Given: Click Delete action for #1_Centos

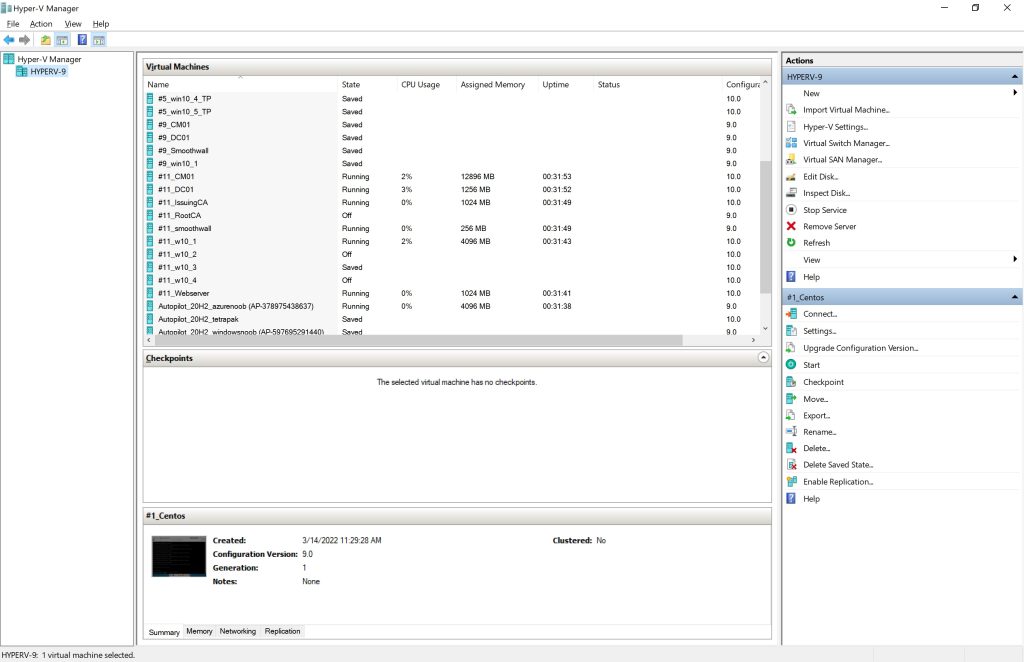Looking at the screenshot, I should click(x=816, y=448).
